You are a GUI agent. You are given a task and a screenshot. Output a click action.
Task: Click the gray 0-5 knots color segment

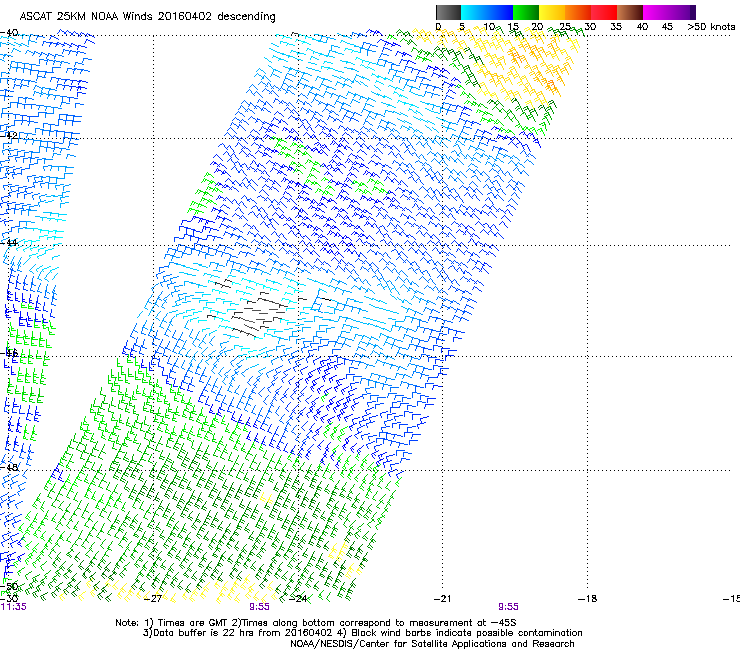tap(448, 12)
